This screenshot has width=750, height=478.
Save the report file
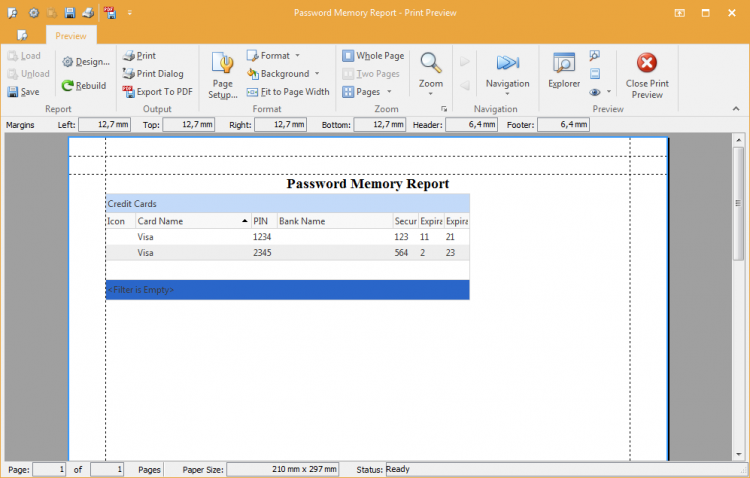pos(23,92)
